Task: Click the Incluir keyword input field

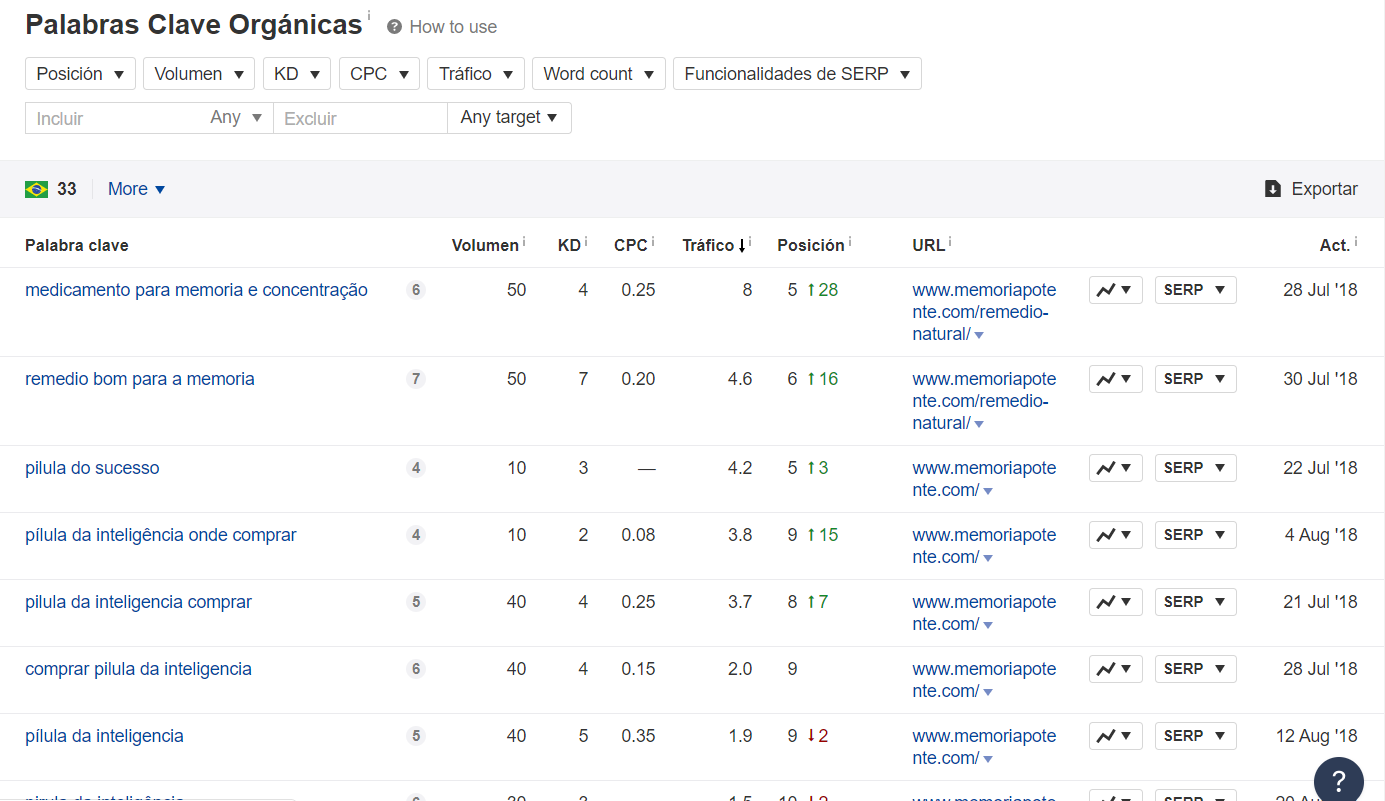Action: [115, 118]
